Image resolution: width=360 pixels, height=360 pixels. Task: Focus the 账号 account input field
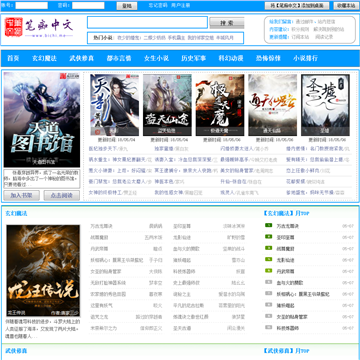click(x=32, y=6)
